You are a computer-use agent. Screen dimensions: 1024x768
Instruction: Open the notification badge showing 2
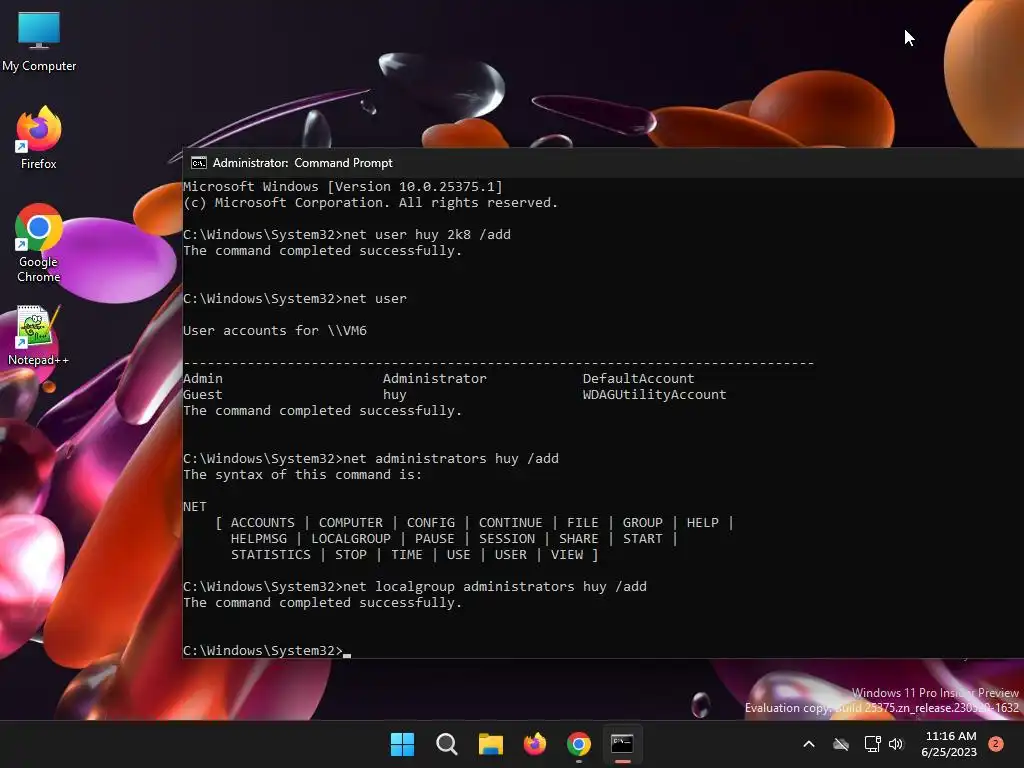(996, 744)
